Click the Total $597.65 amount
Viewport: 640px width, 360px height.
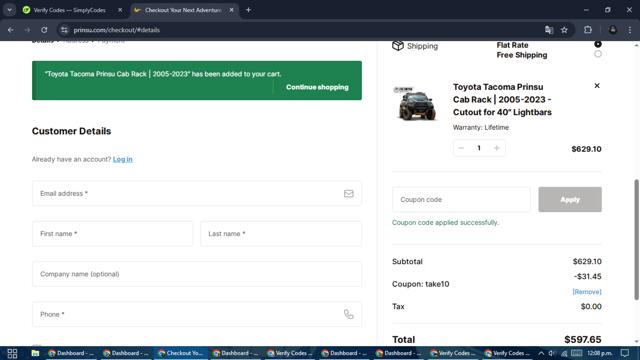[582, 340]
